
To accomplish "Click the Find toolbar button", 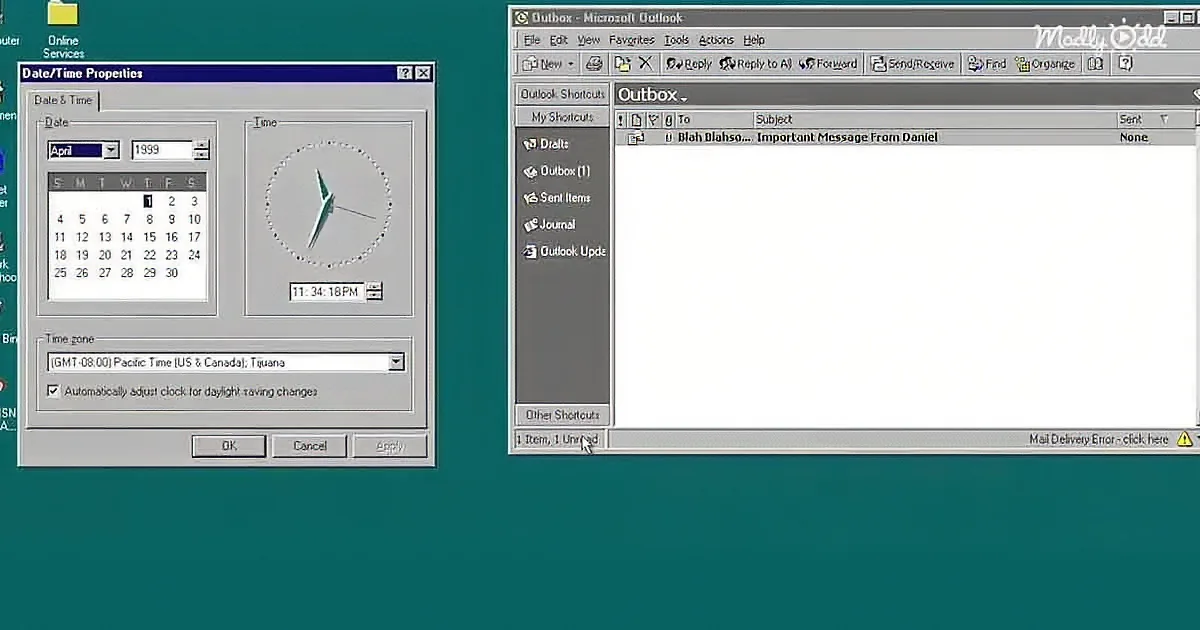I will pyautogui.click(x=987, y=63).
